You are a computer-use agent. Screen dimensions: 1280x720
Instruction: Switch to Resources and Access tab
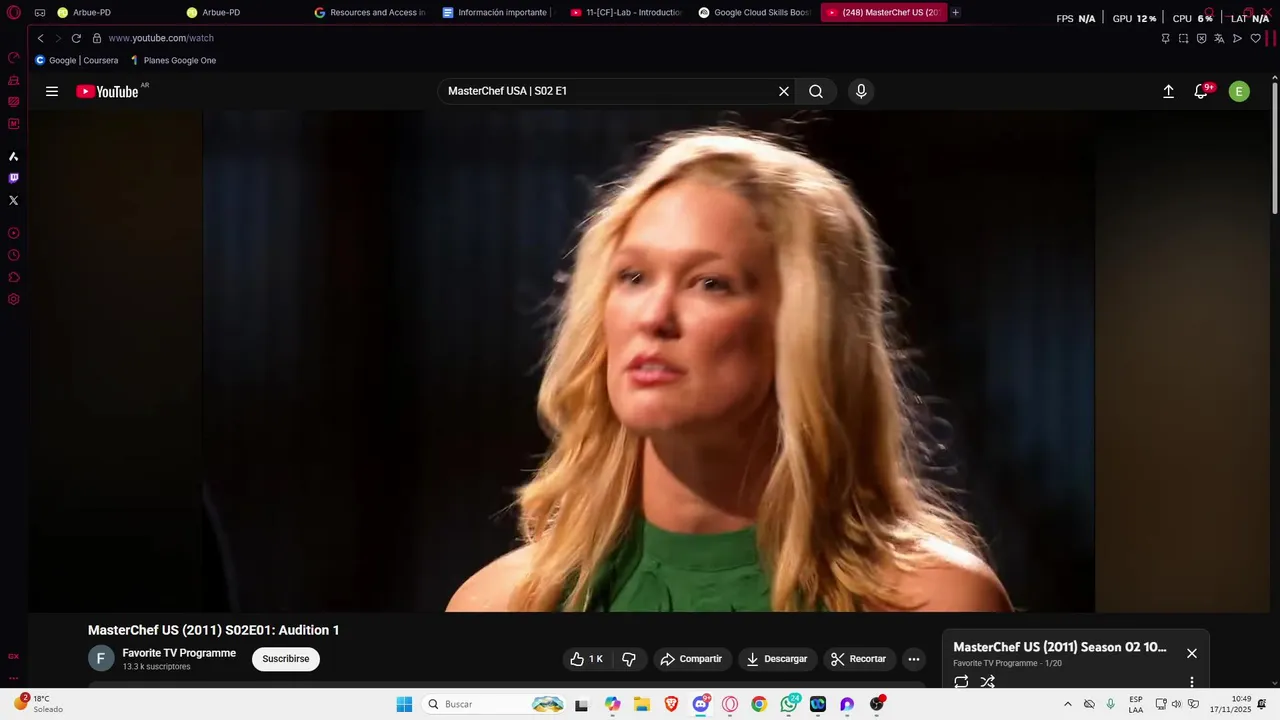pyautogui.click(x=370, y=13)
